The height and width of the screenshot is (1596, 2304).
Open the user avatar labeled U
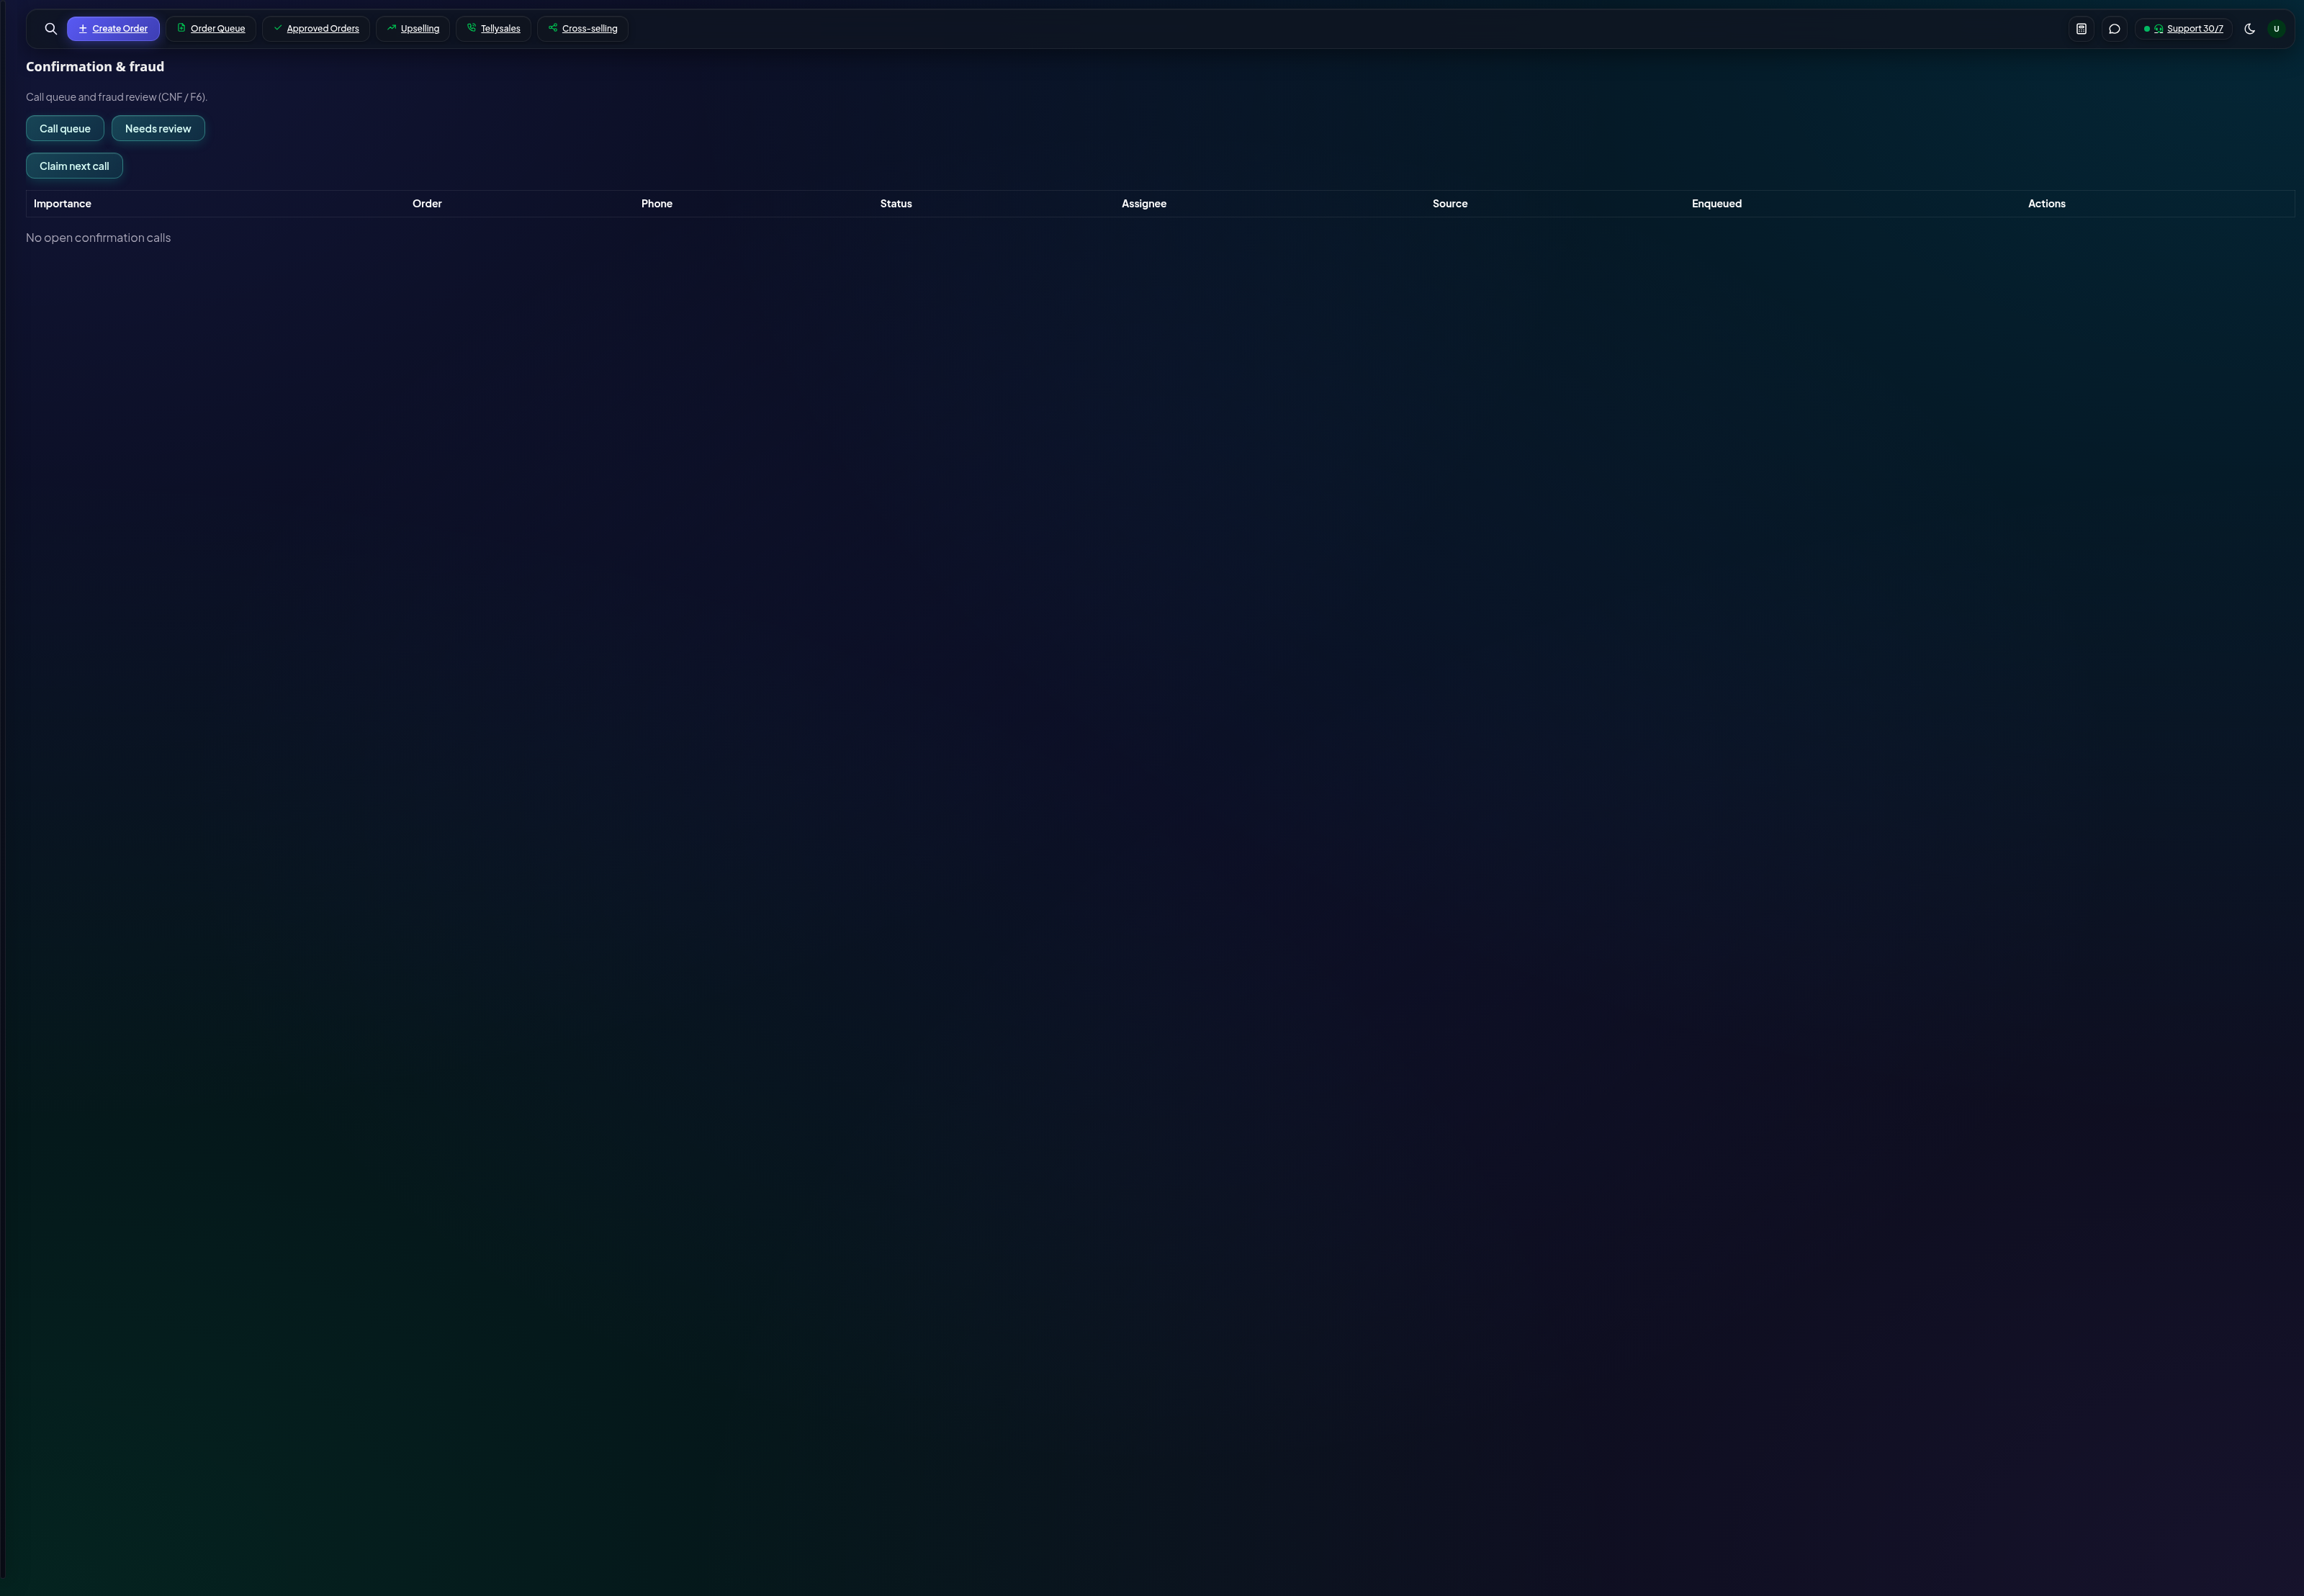(x=2276, y=29)
